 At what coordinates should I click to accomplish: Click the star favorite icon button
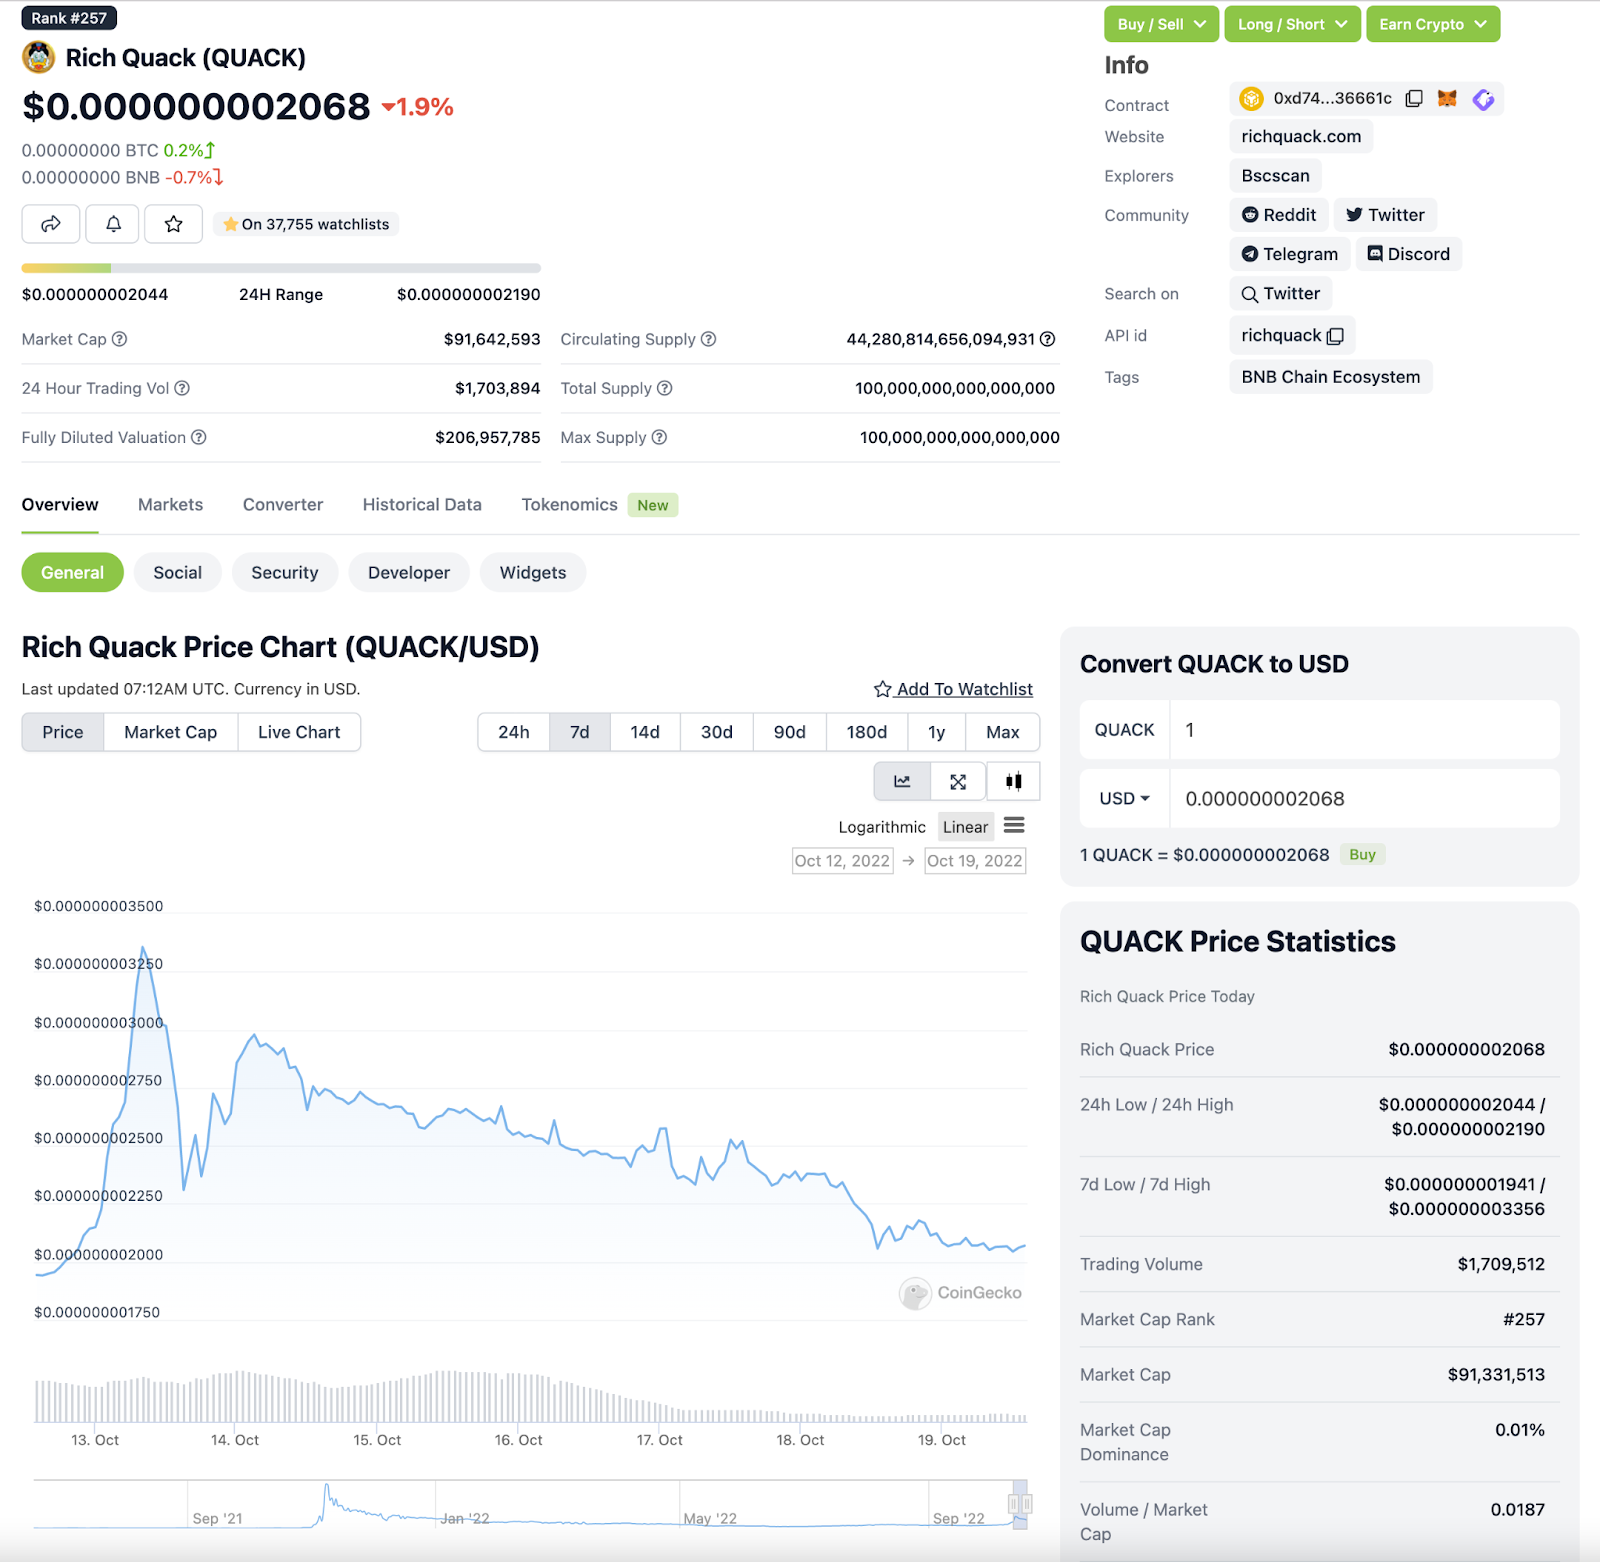coord(174,224)
